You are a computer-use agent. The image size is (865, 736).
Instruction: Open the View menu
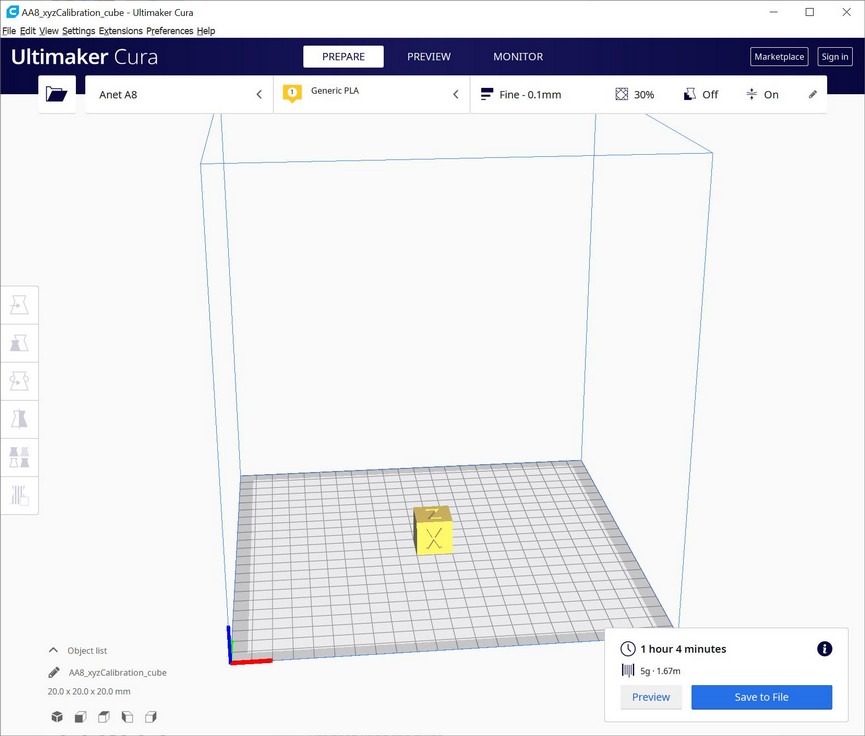pos(49,31)
